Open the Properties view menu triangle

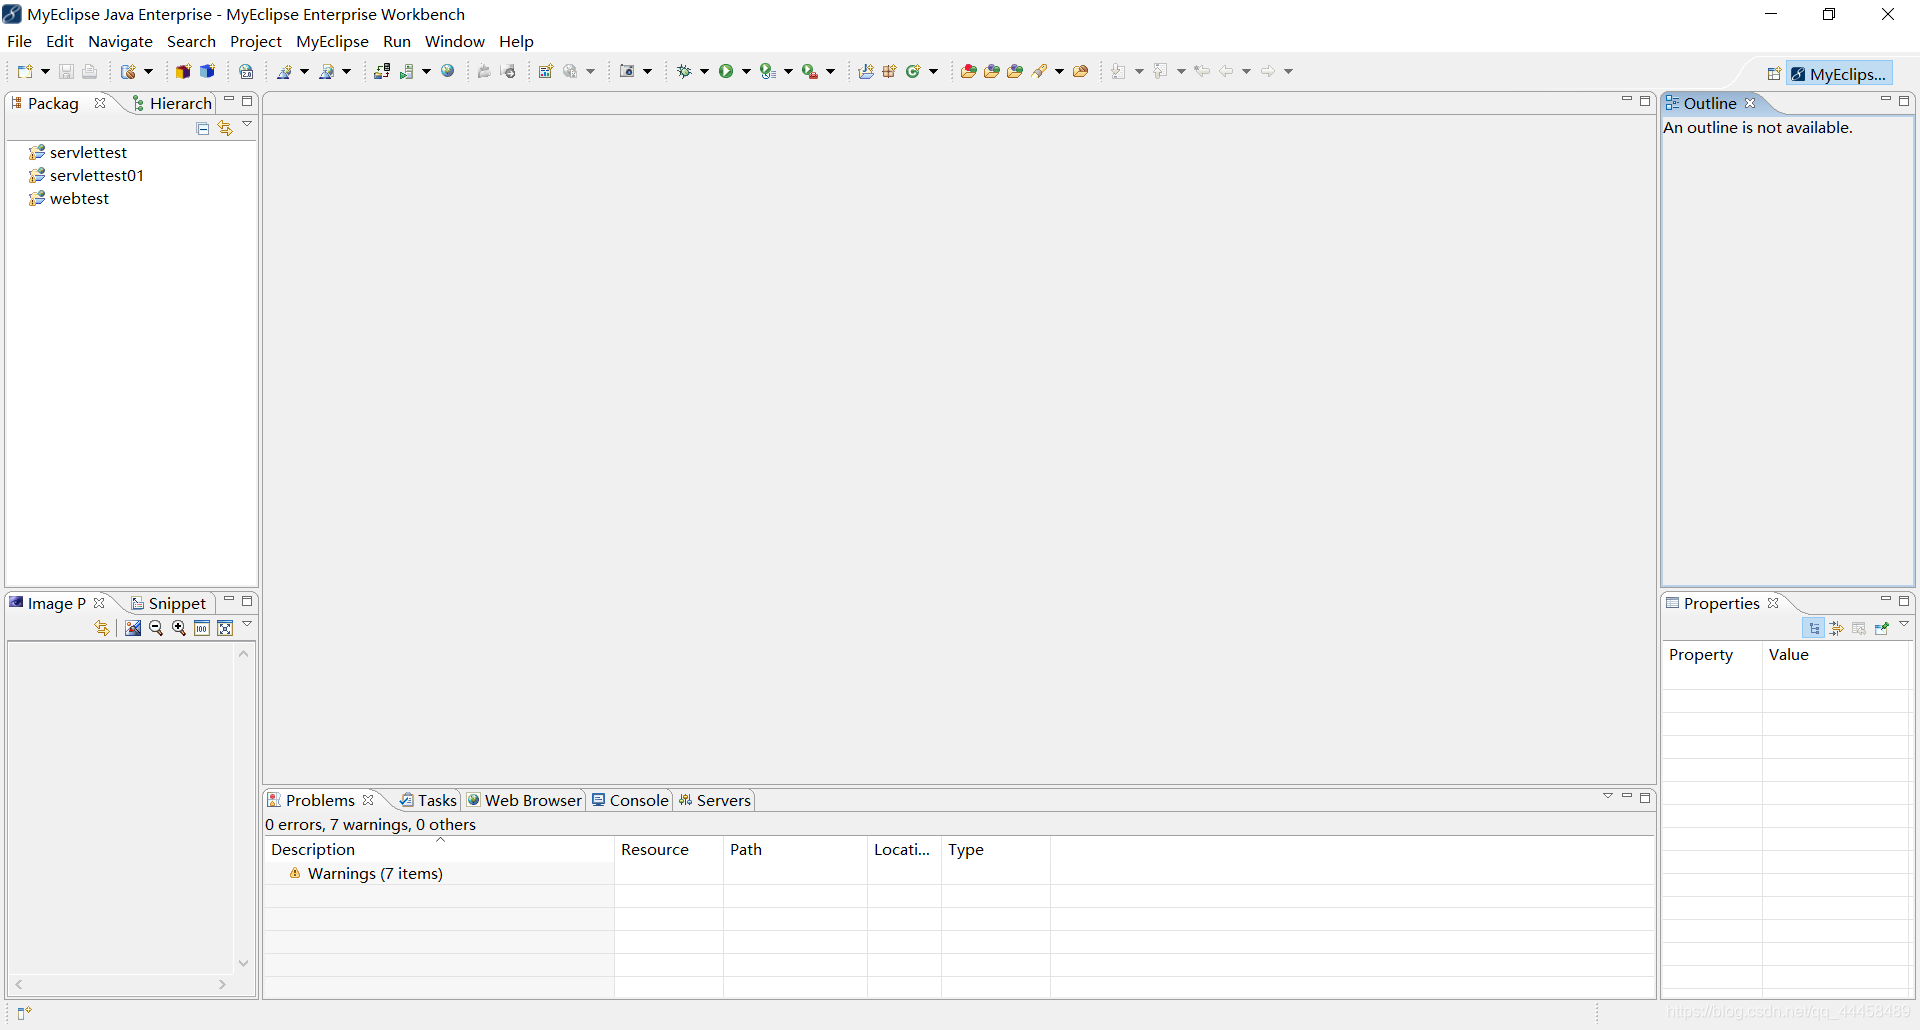point(1904,625)
